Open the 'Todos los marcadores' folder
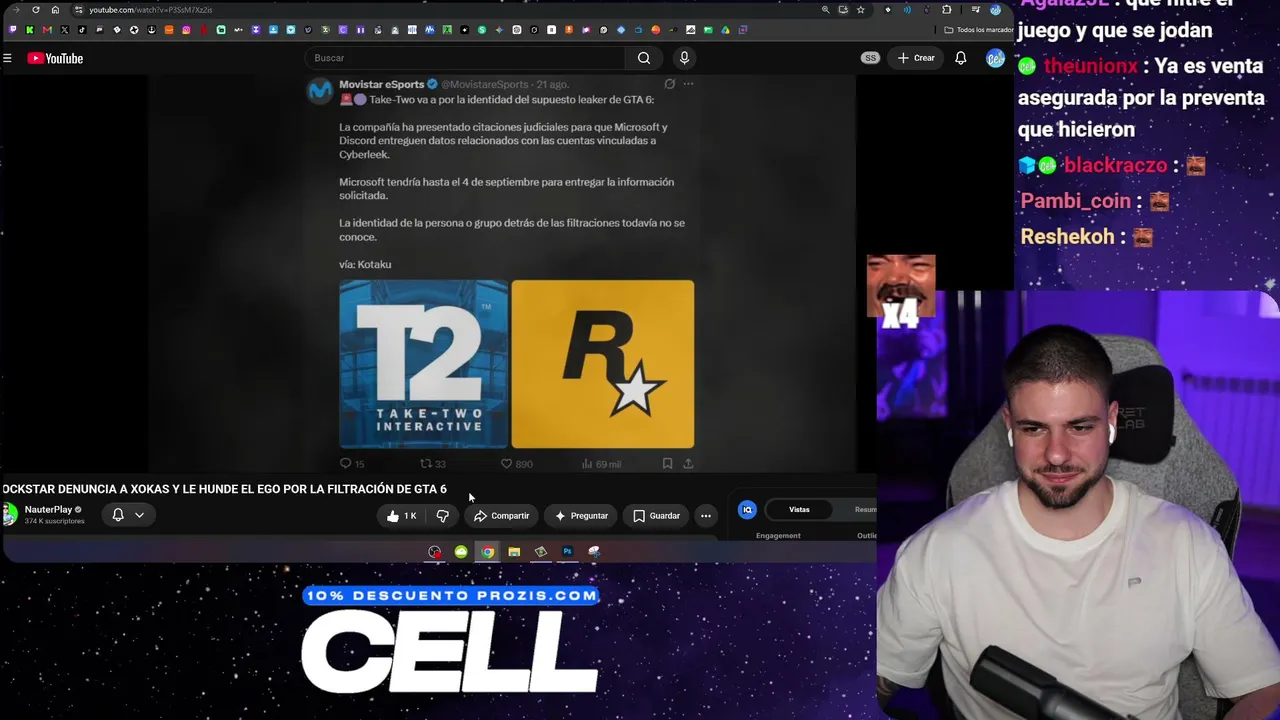Viewport: 1280px width, 720px height. (978, 30)
